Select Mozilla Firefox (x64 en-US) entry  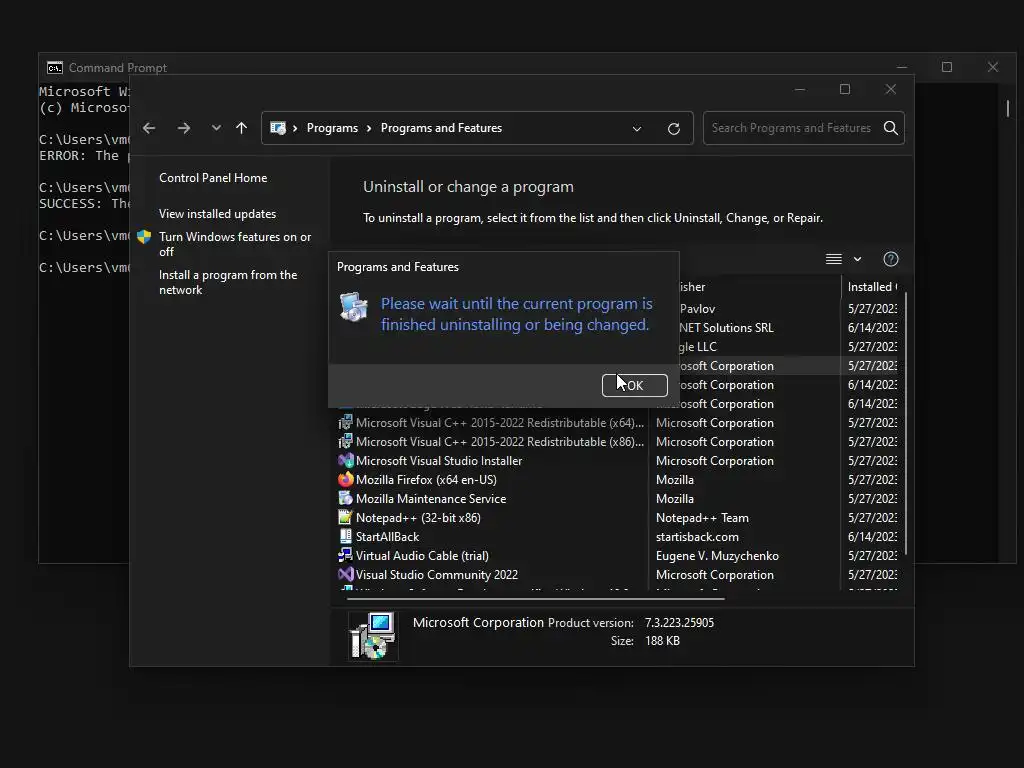pos(426,479)
